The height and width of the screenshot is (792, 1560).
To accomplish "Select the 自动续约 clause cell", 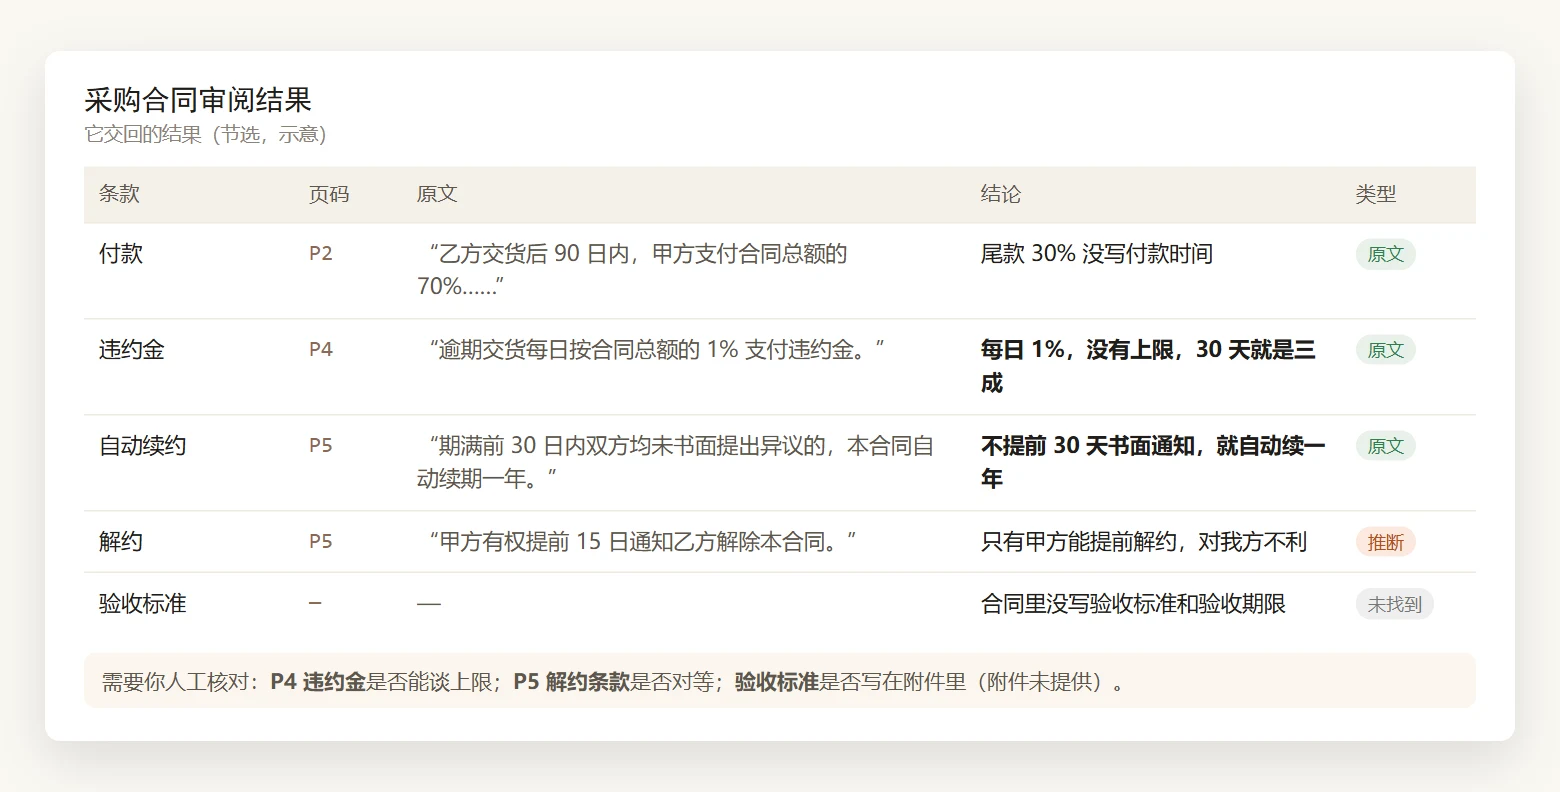I will (x=142, y=446).
